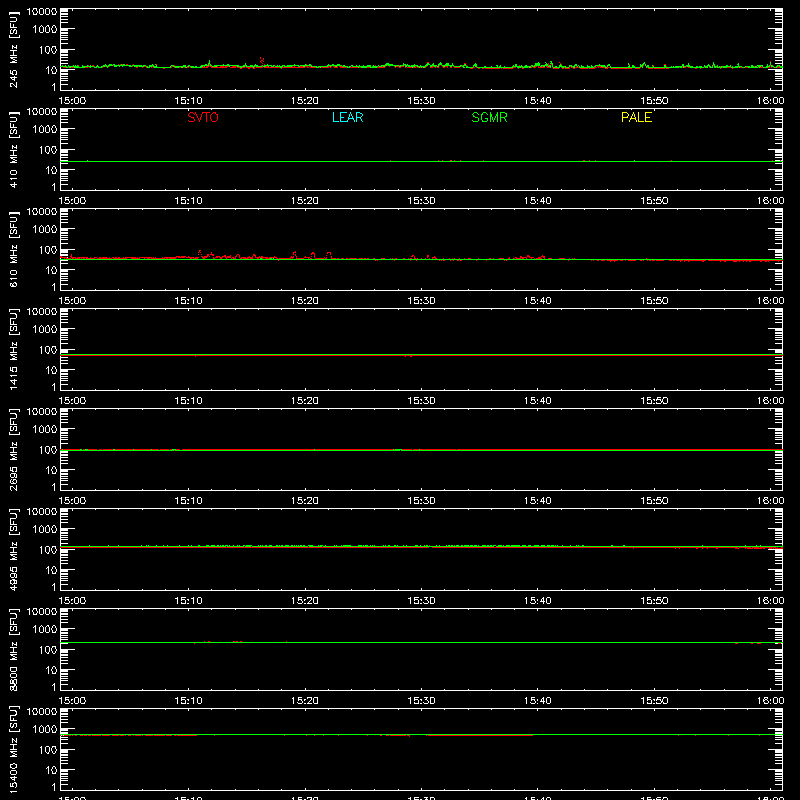Click the 1000 y-axis value on 15400 MHz plot
This screenshot has width=800, height=800.
45,730
